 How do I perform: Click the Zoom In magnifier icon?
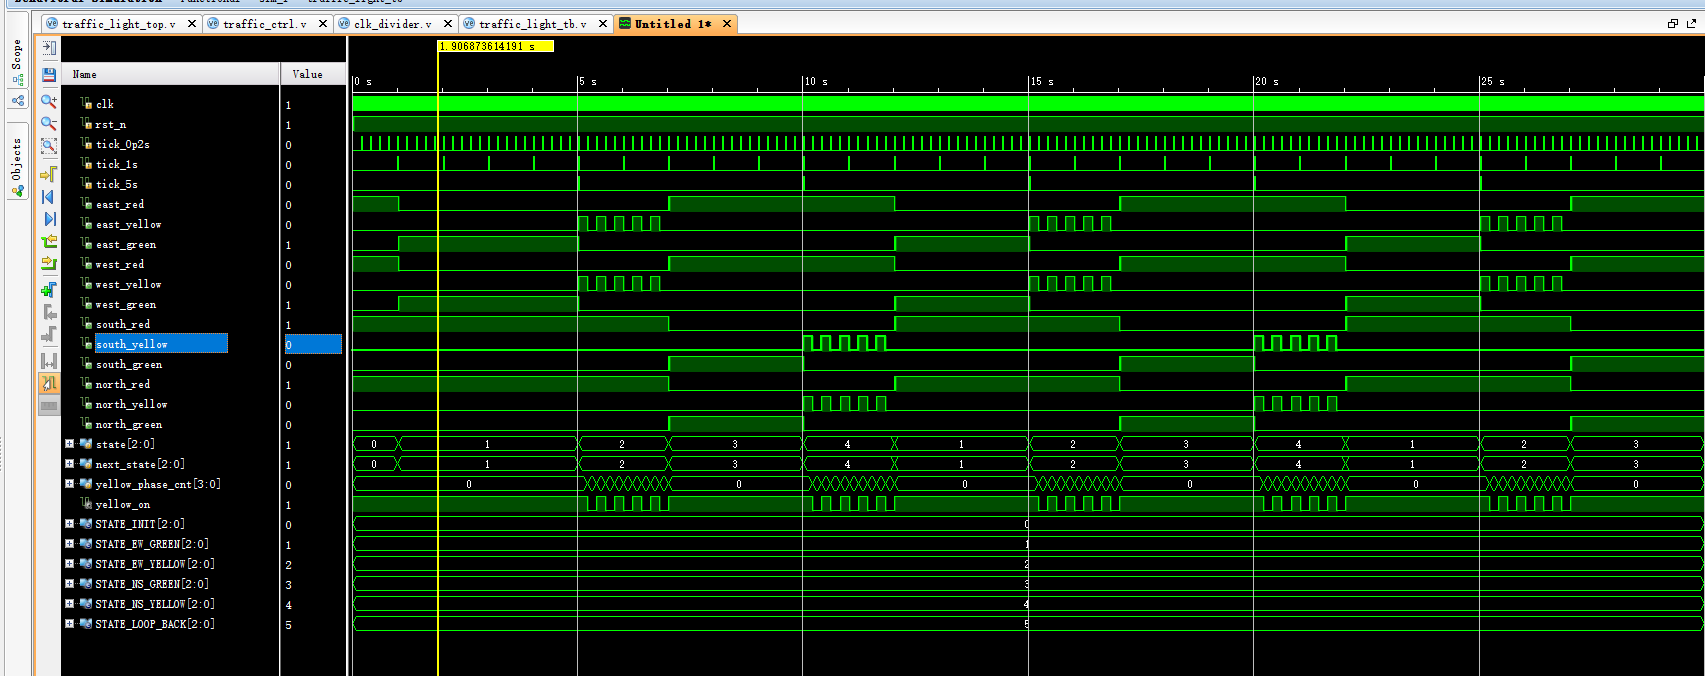click(x=48, y=101)
